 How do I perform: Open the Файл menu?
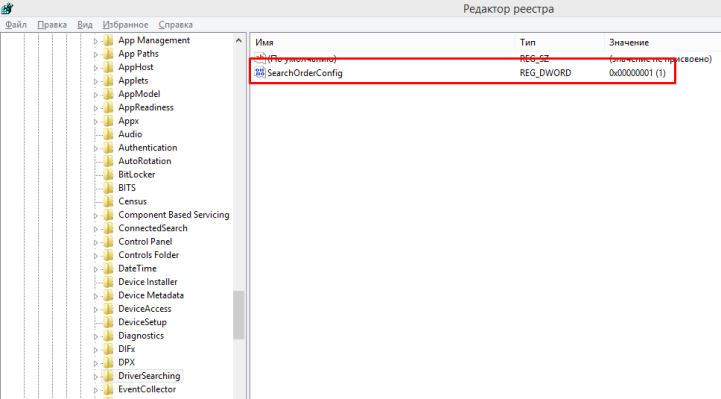point(16,25)
